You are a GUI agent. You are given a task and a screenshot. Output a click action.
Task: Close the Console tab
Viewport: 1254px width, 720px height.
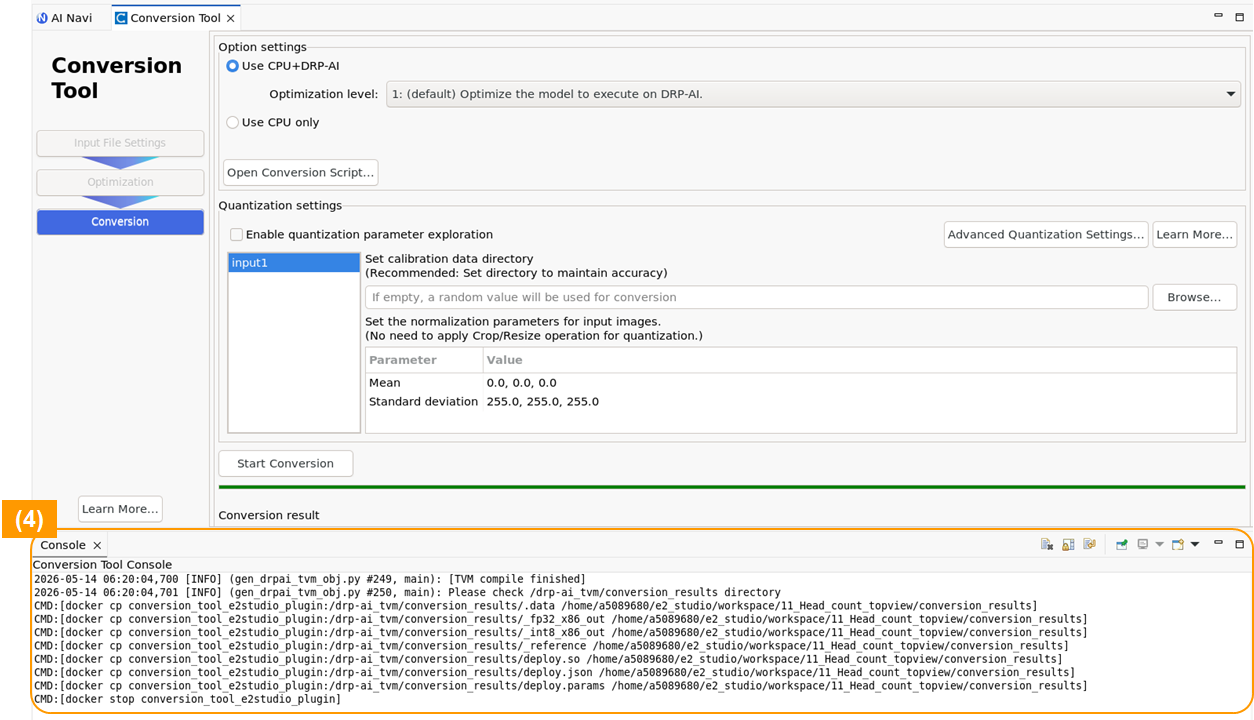coord(97,545)
